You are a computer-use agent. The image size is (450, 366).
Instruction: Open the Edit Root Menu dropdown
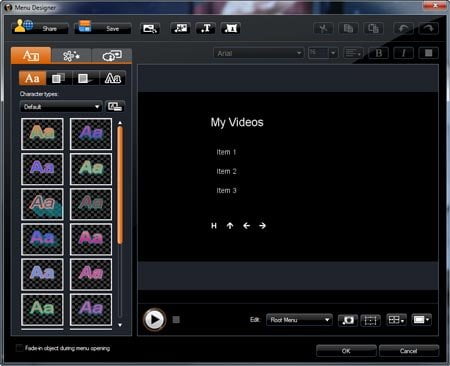[299, 320]
